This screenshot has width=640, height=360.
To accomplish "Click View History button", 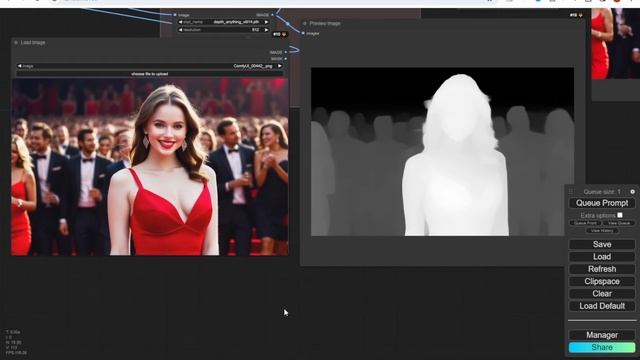I will pyautogui.click(x=602, y=231).
